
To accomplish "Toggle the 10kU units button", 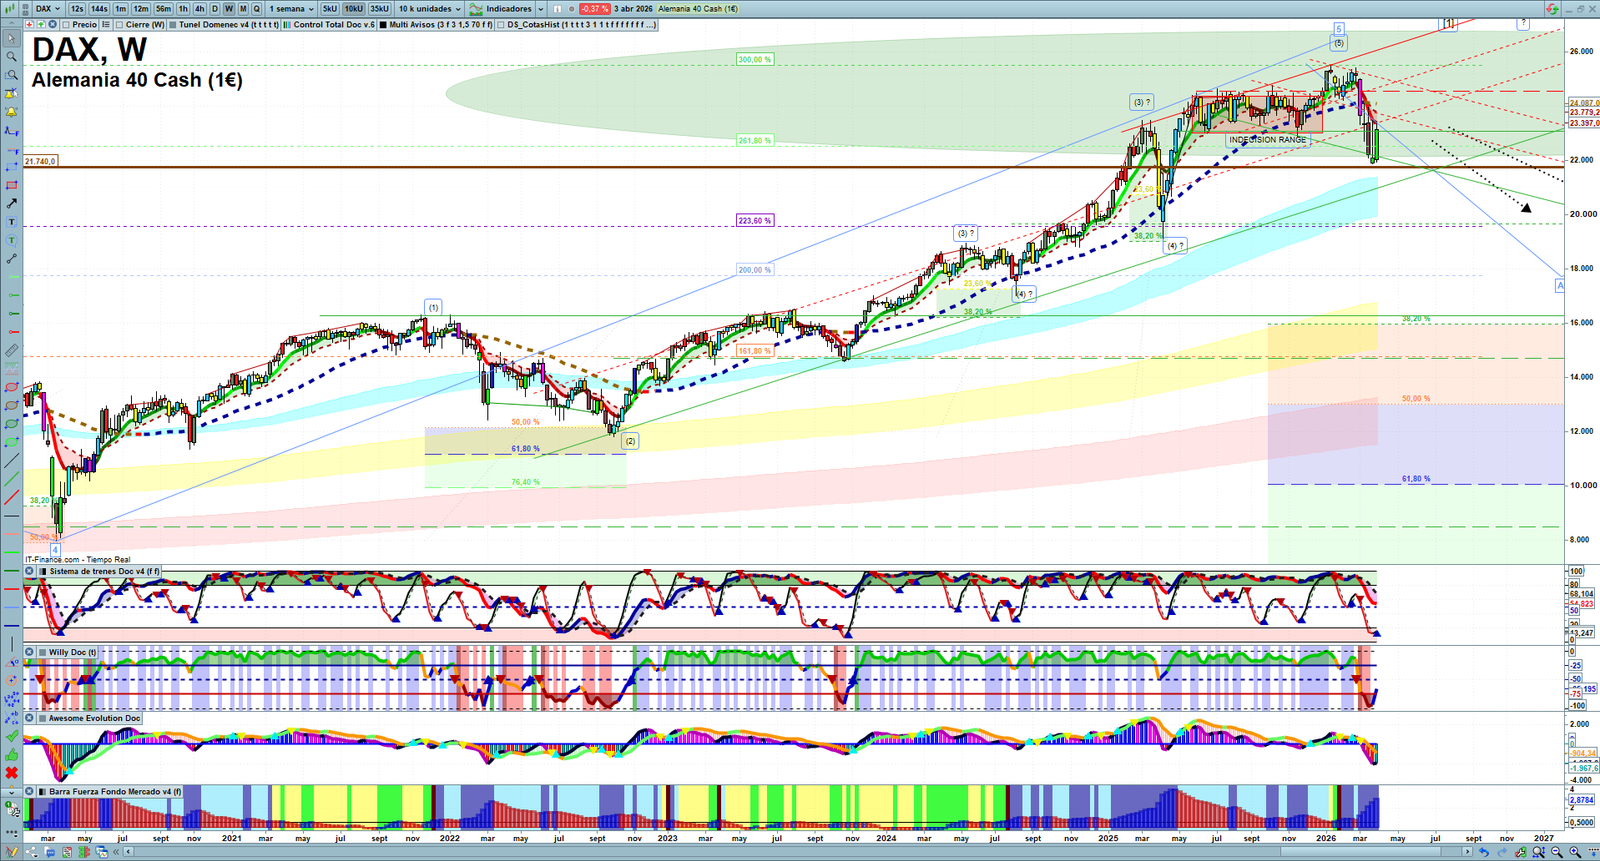I will (x=354, y=9).
